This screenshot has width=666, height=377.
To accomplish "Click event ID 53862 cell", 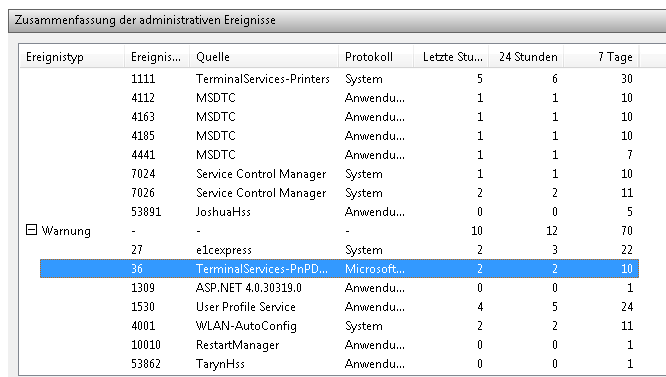I will (x=146, y=364).
